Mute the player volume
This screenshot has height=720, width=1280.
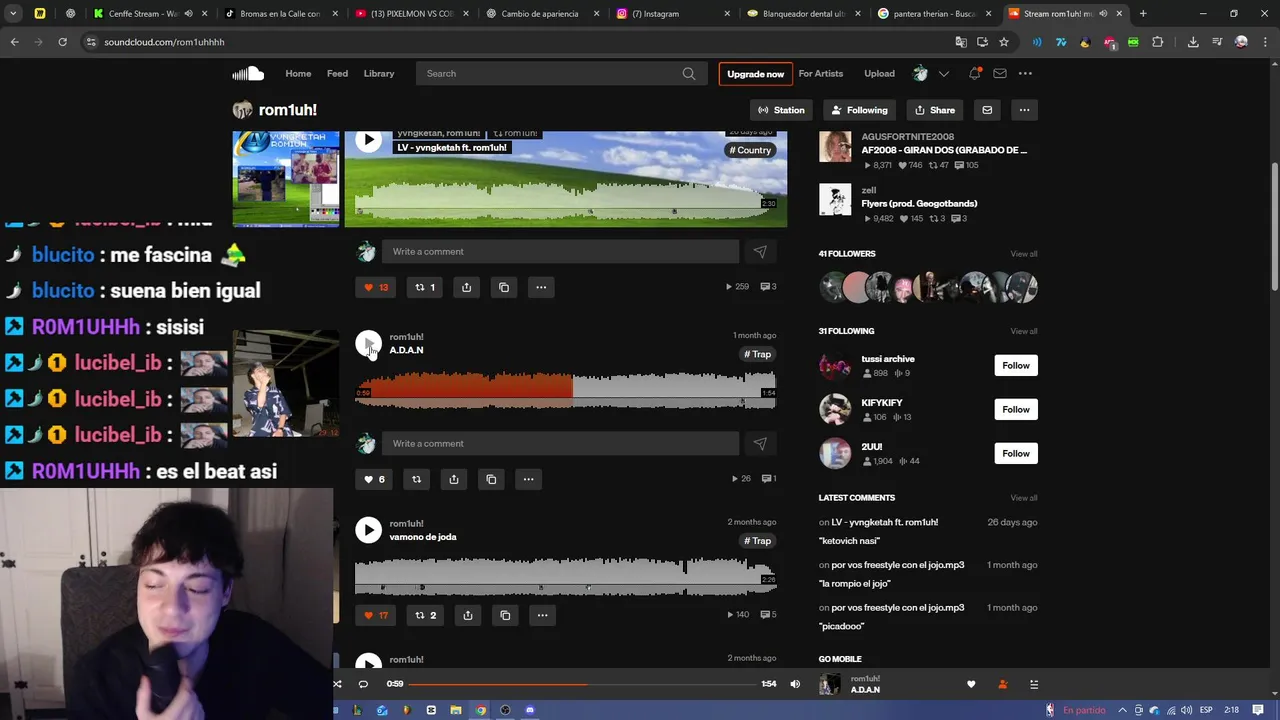click(x=795, y=684)
